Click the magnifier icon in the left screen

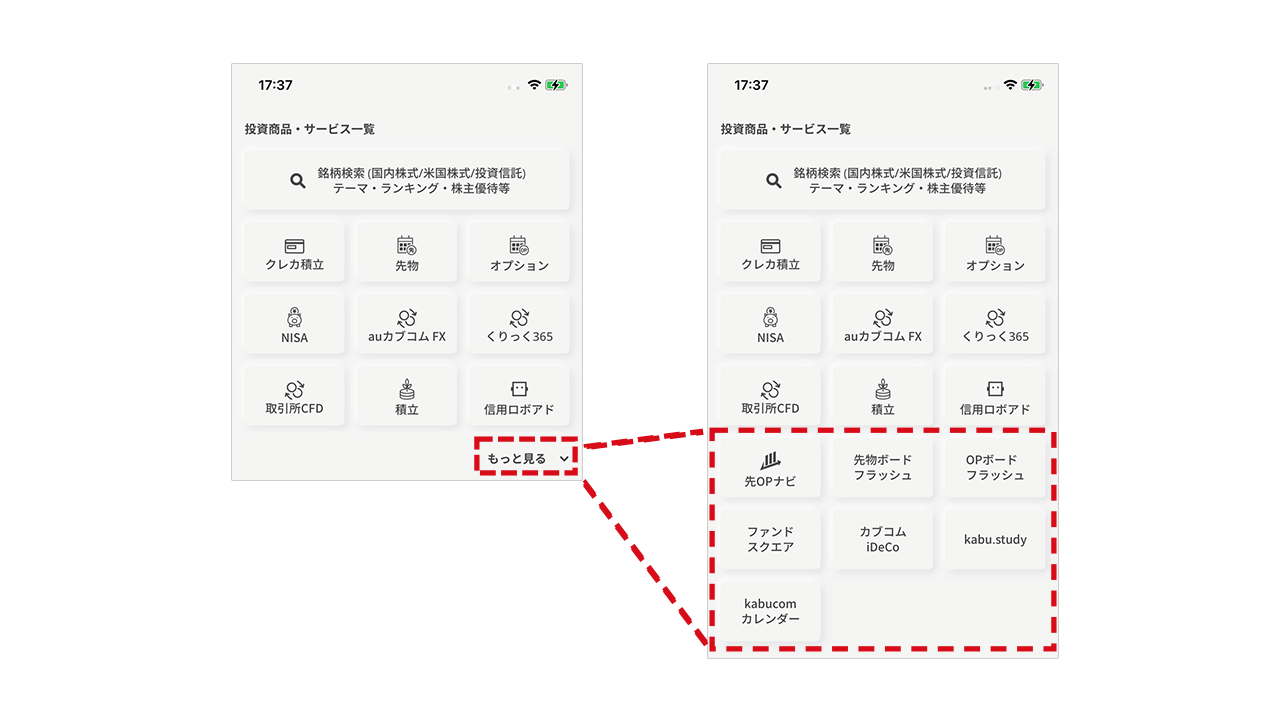coord(297,181)
